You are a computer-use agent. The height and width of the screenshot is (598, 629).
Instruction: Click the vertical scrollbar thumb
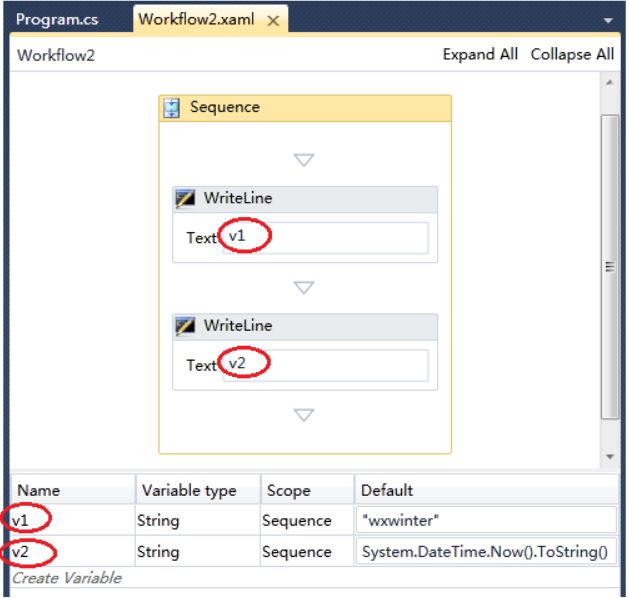[610, 267]
